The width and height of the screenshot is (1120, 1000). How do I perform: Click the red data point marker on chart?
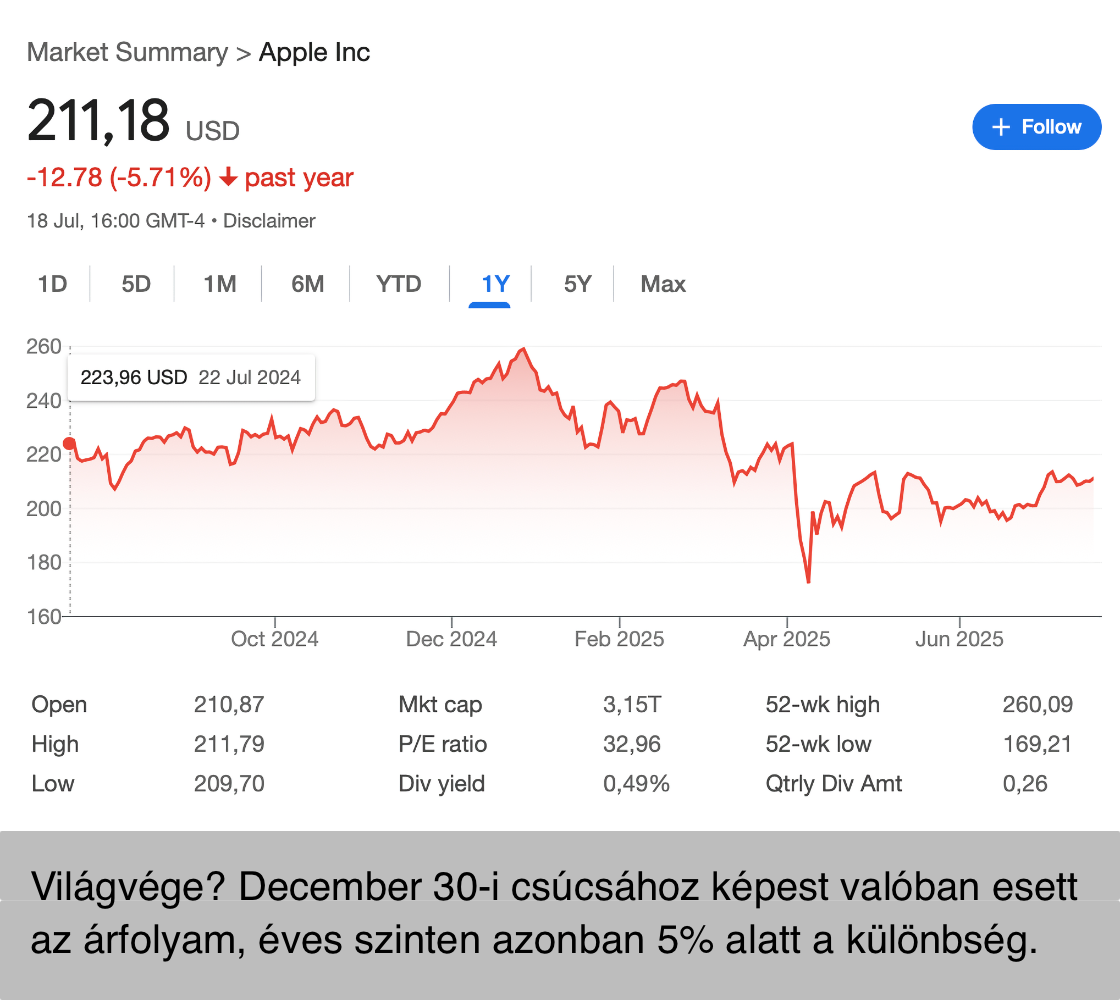coord(69,443)
